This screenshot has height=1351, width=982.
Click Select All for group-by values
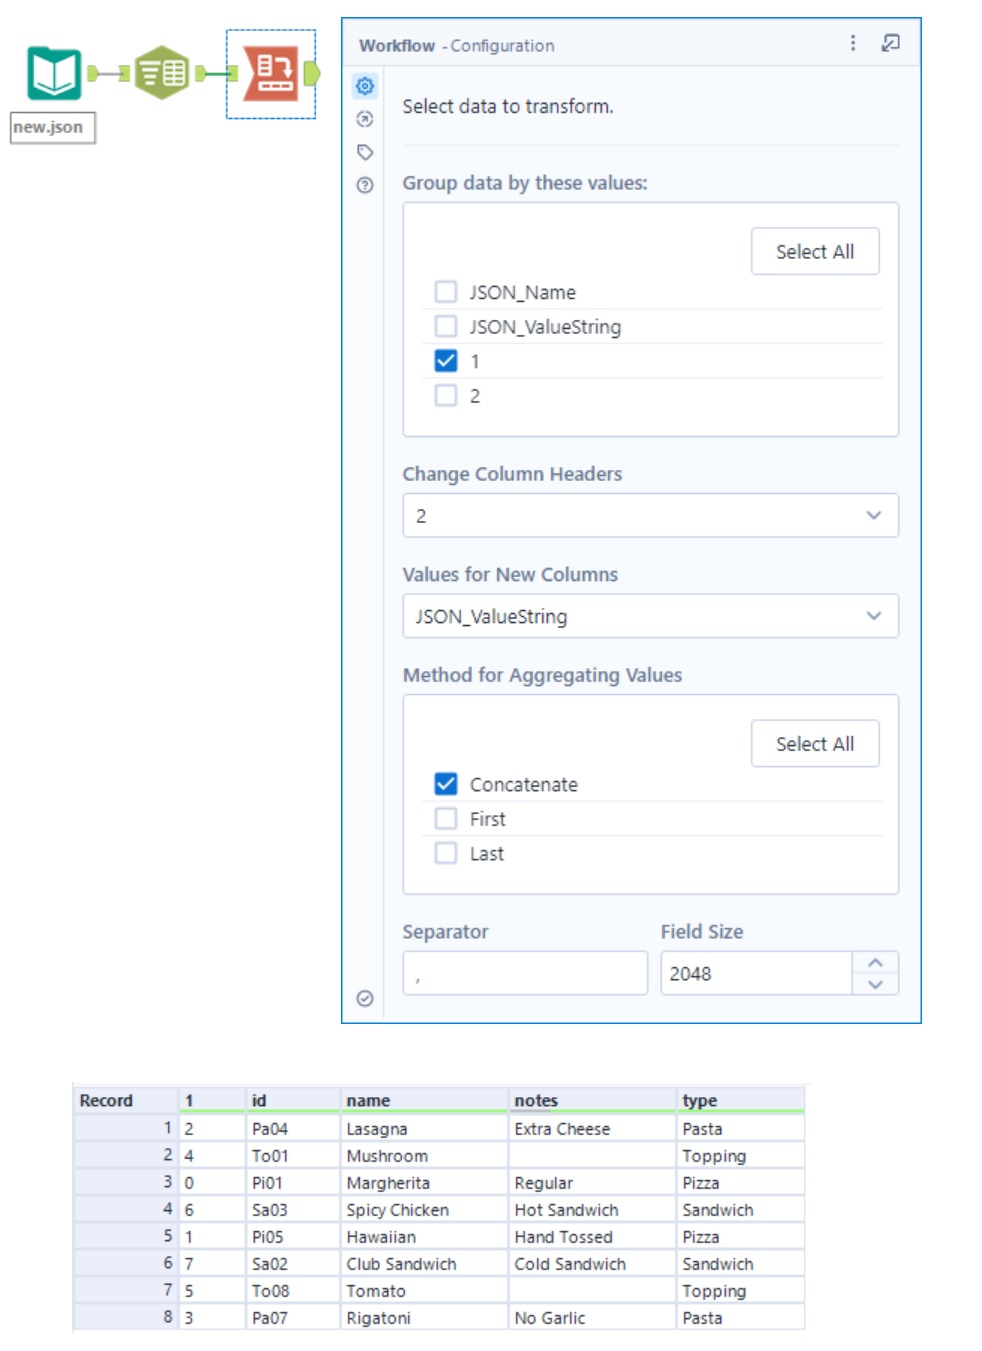click(815, 251)
